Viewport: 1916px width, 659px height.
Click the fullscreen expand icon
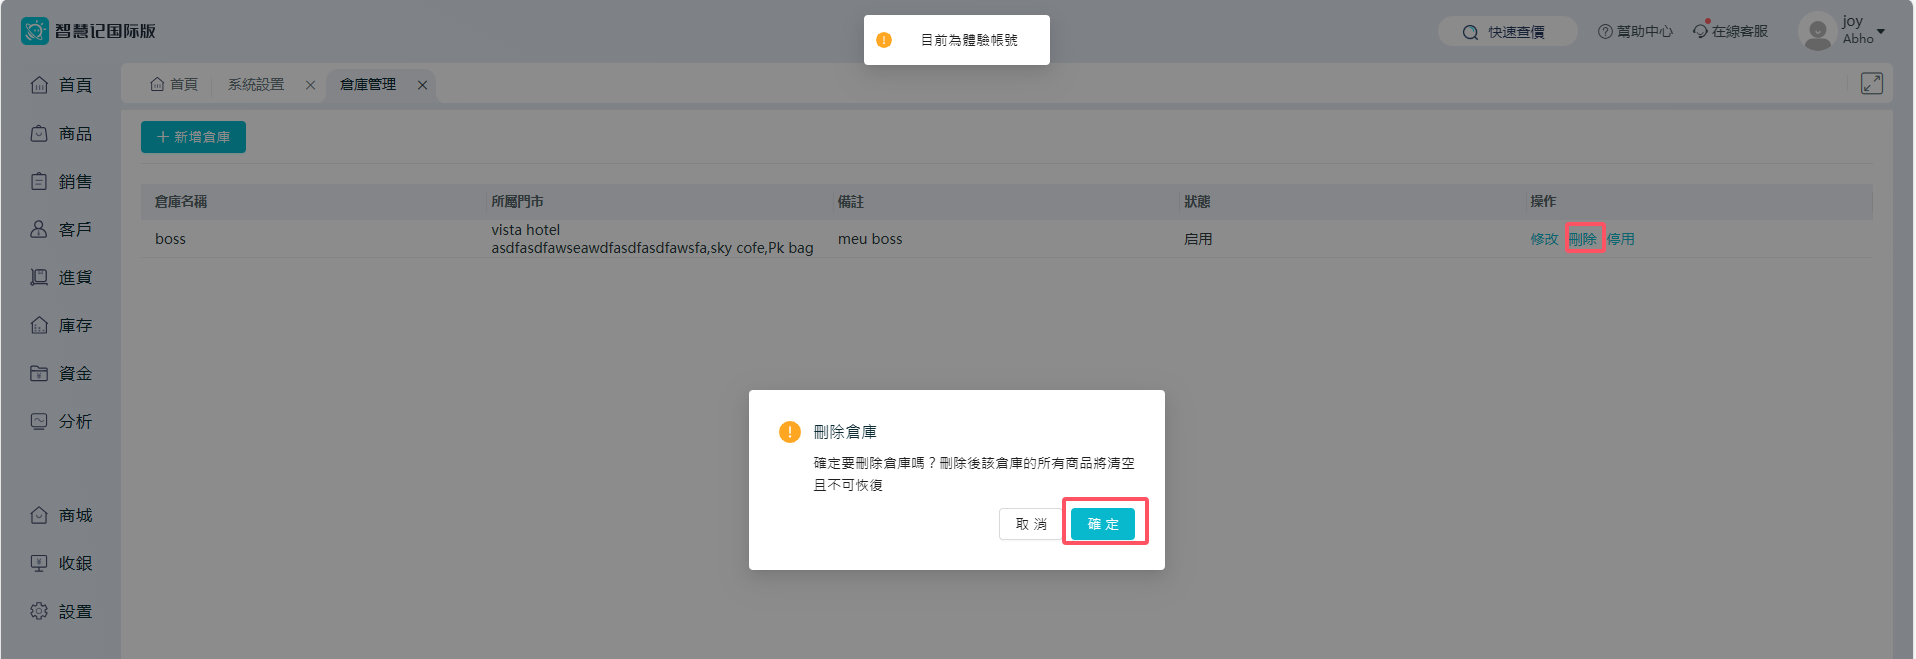click(x=1871, y=84)
